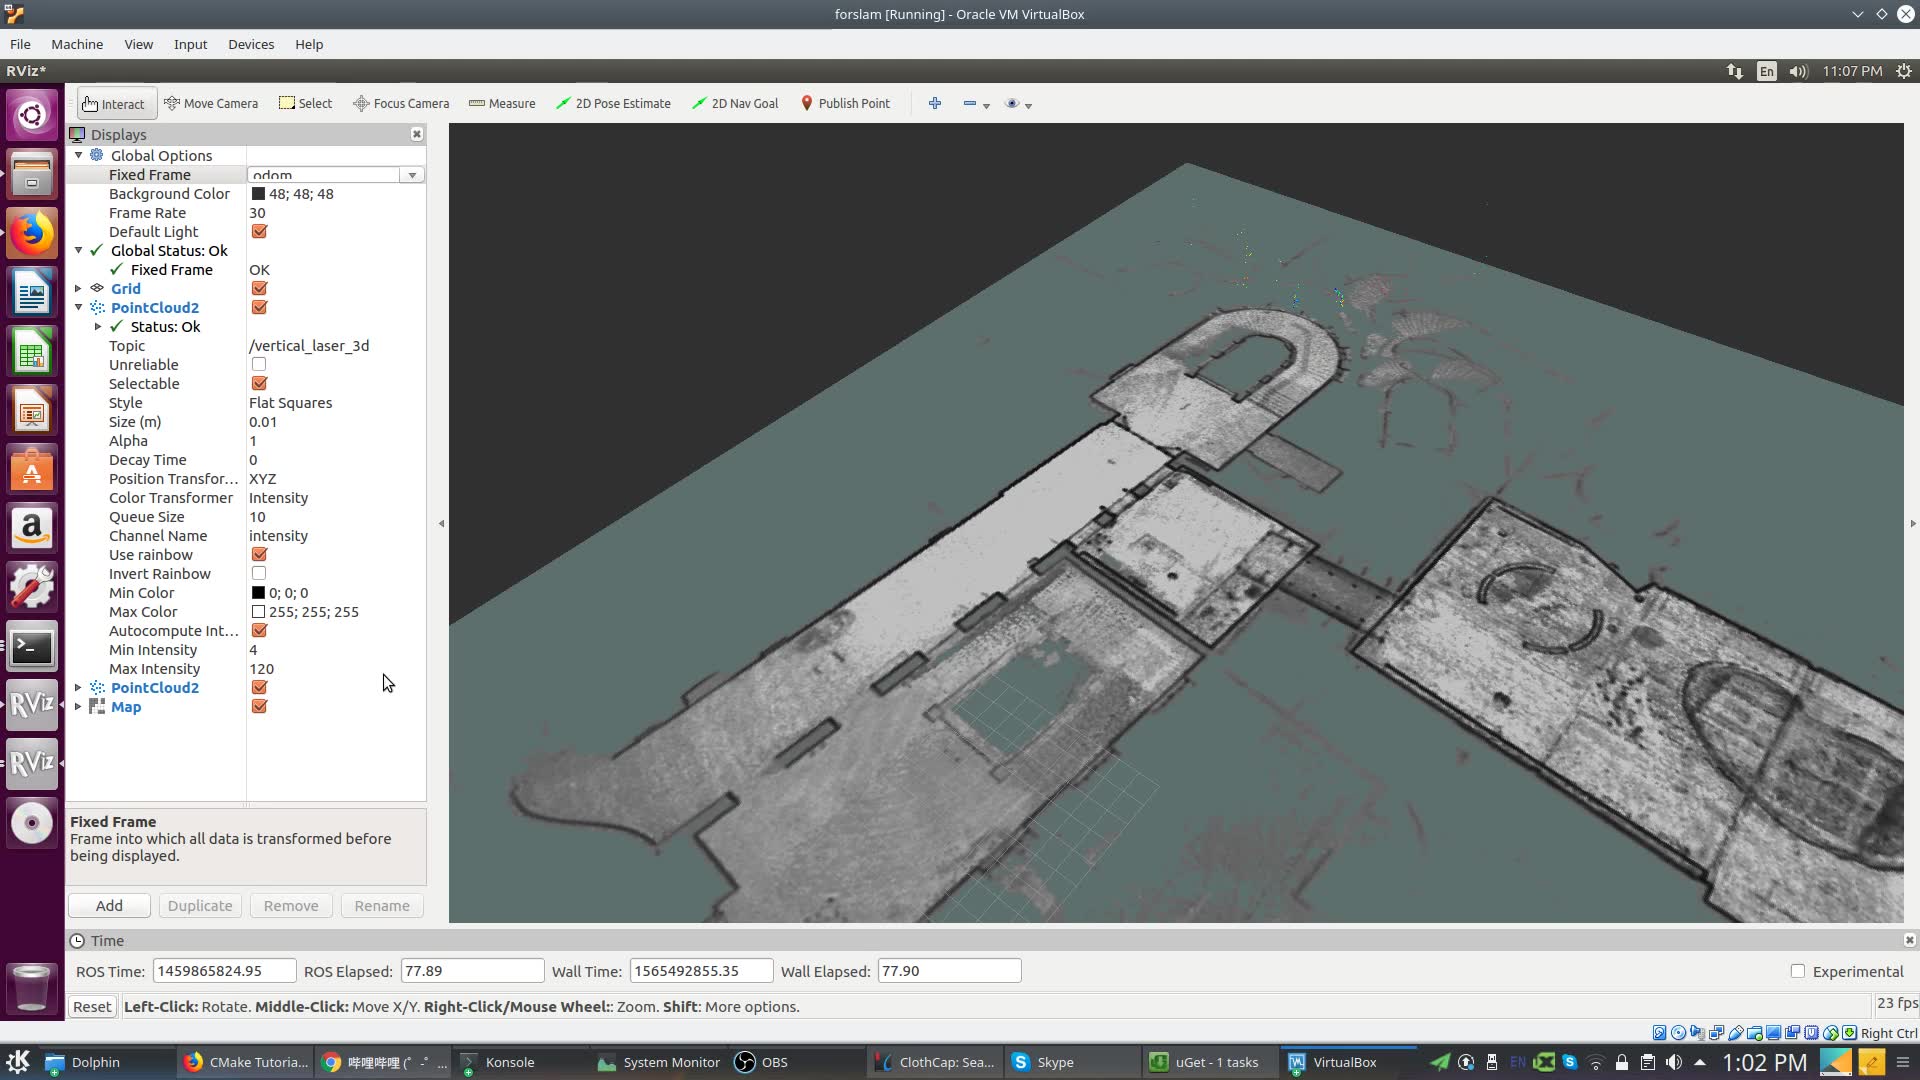Choose the 2D Pose Estimate tool
This screenshot has width=1920, height=1080.
[x=613, y=103]
